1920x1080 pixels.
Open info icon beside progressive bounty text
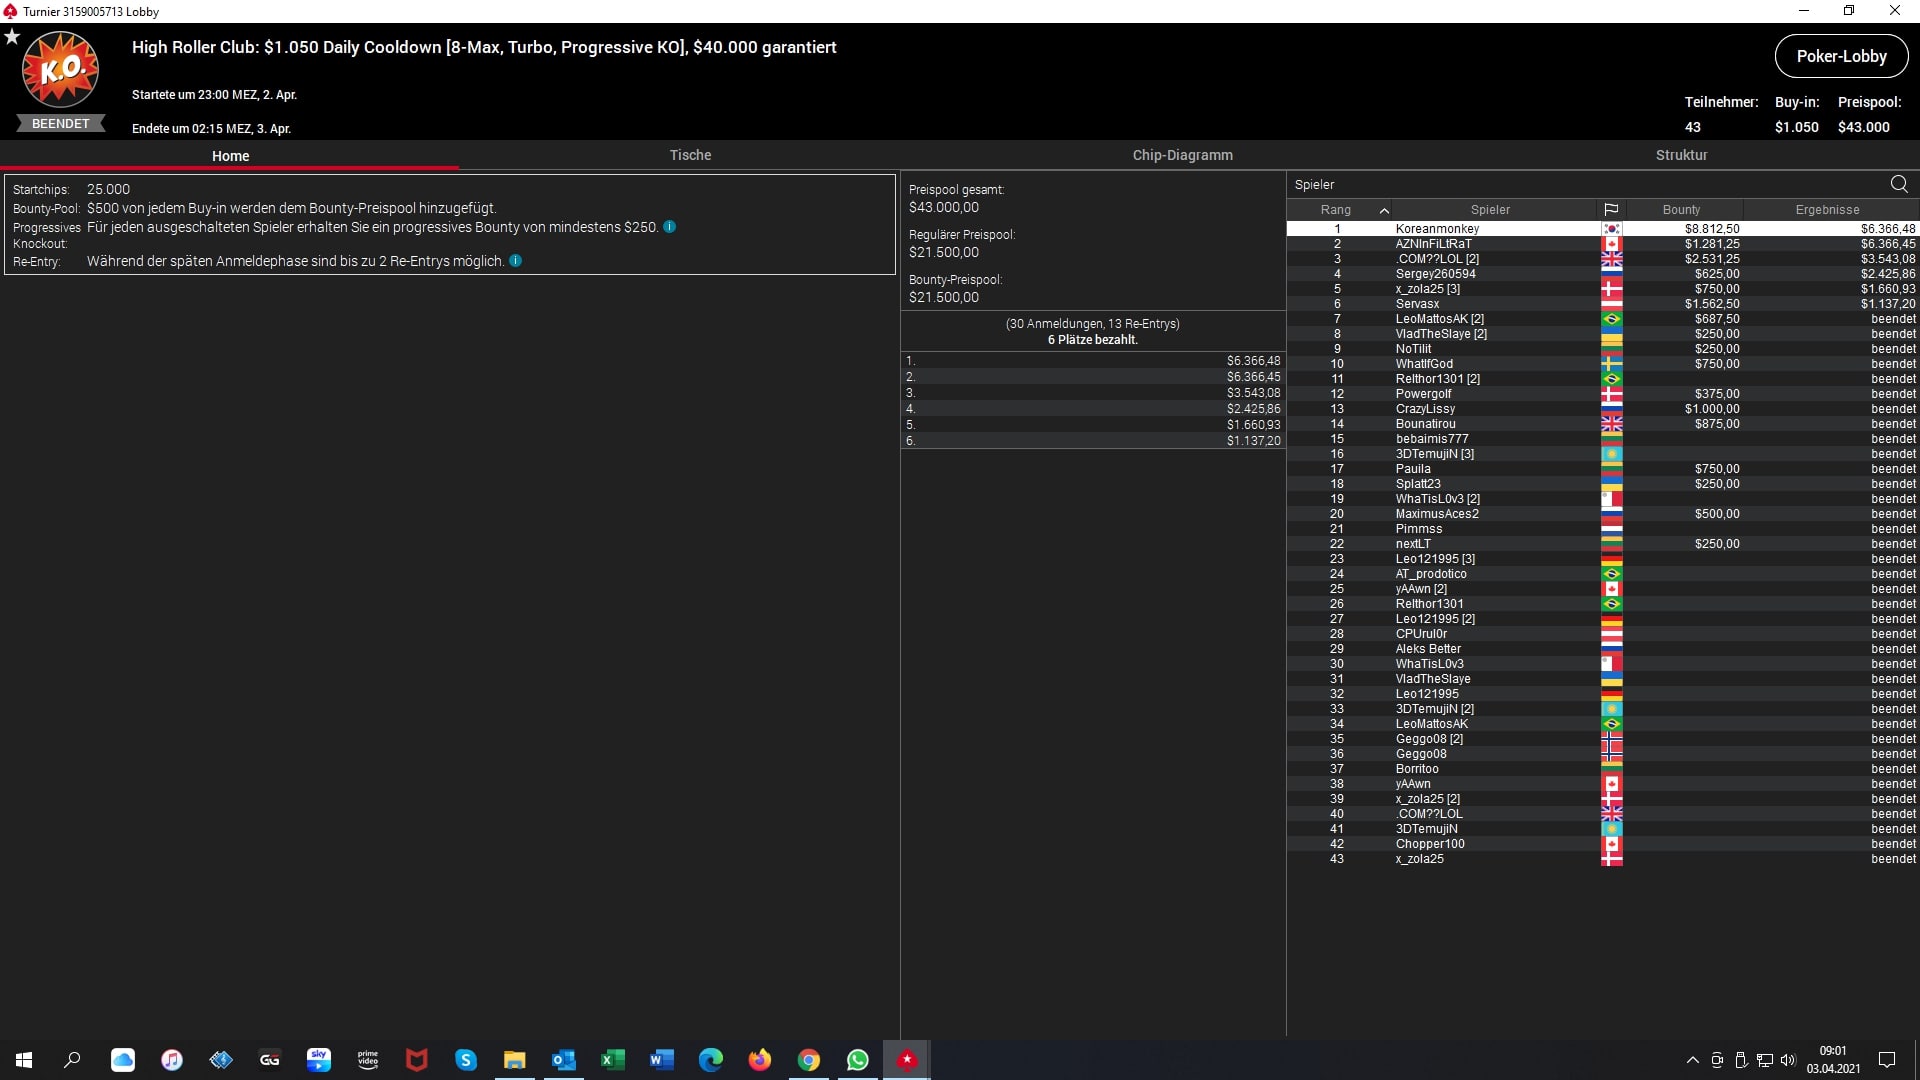pos(670,227)
